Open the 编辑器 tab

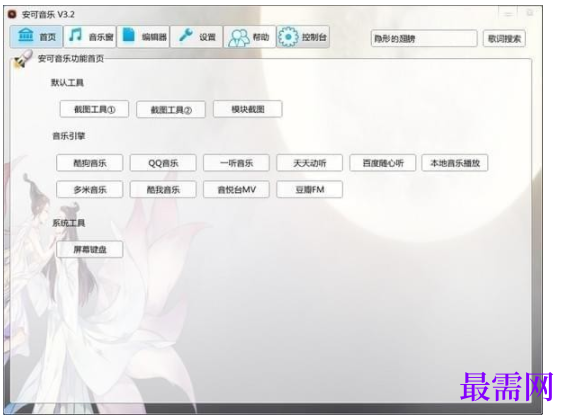[143, 36]
